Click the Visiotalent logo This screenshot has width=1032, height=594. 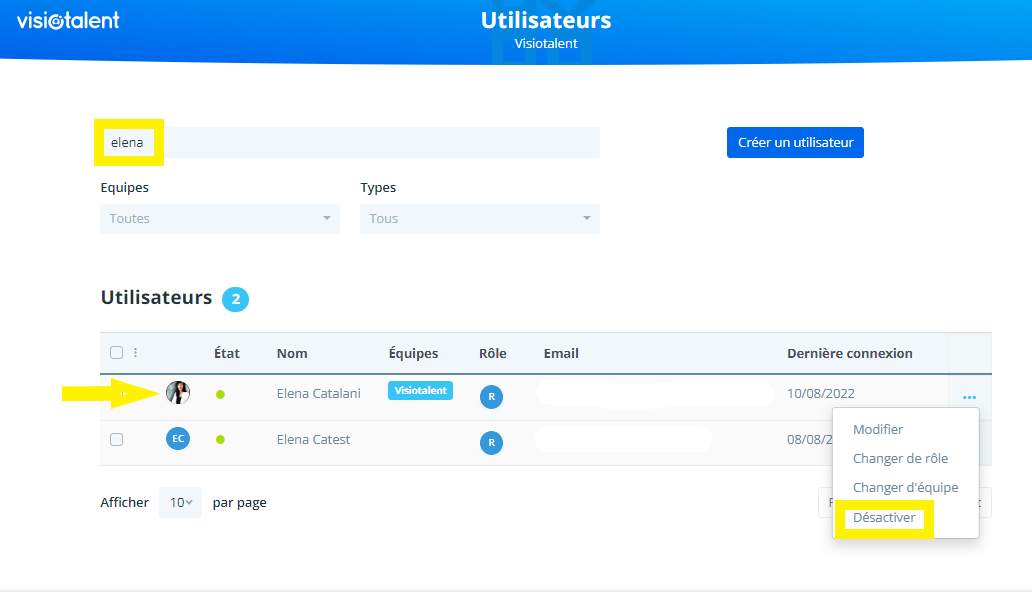pos(68,20)
